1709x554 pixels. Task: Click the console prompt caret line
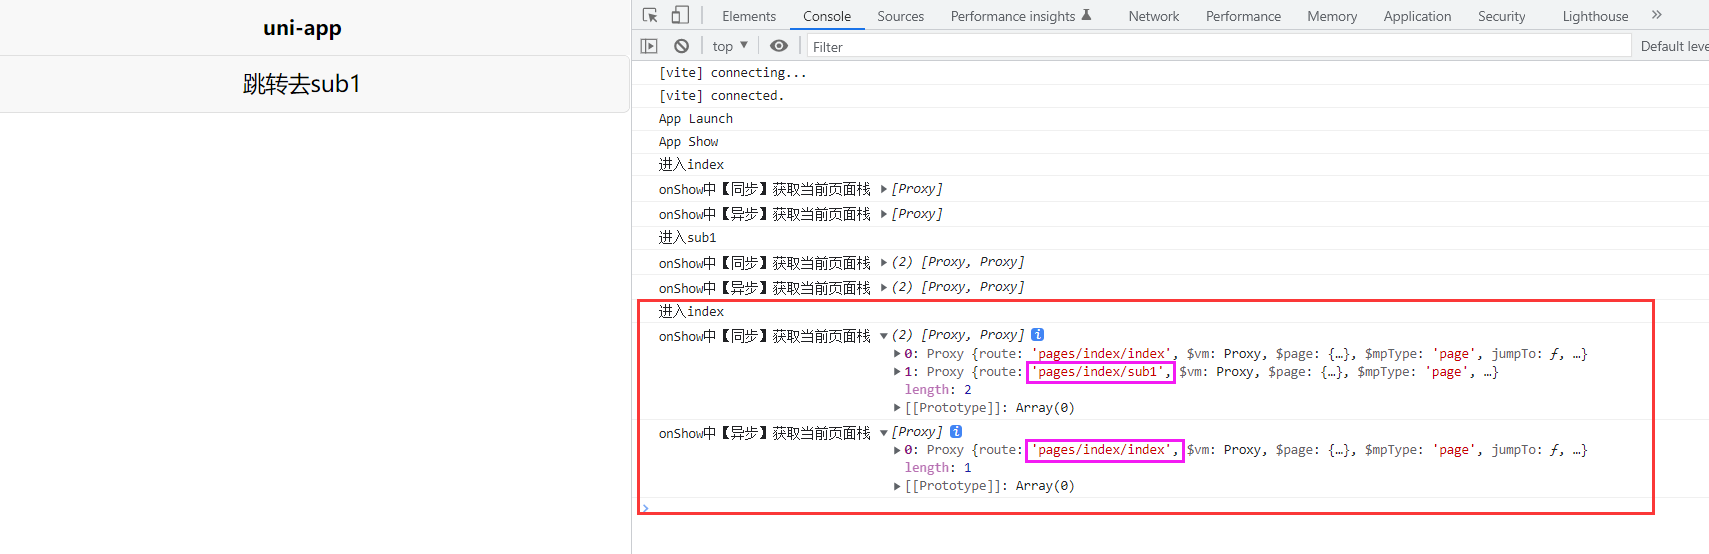pyautogui.click(x=1170, y=508)
